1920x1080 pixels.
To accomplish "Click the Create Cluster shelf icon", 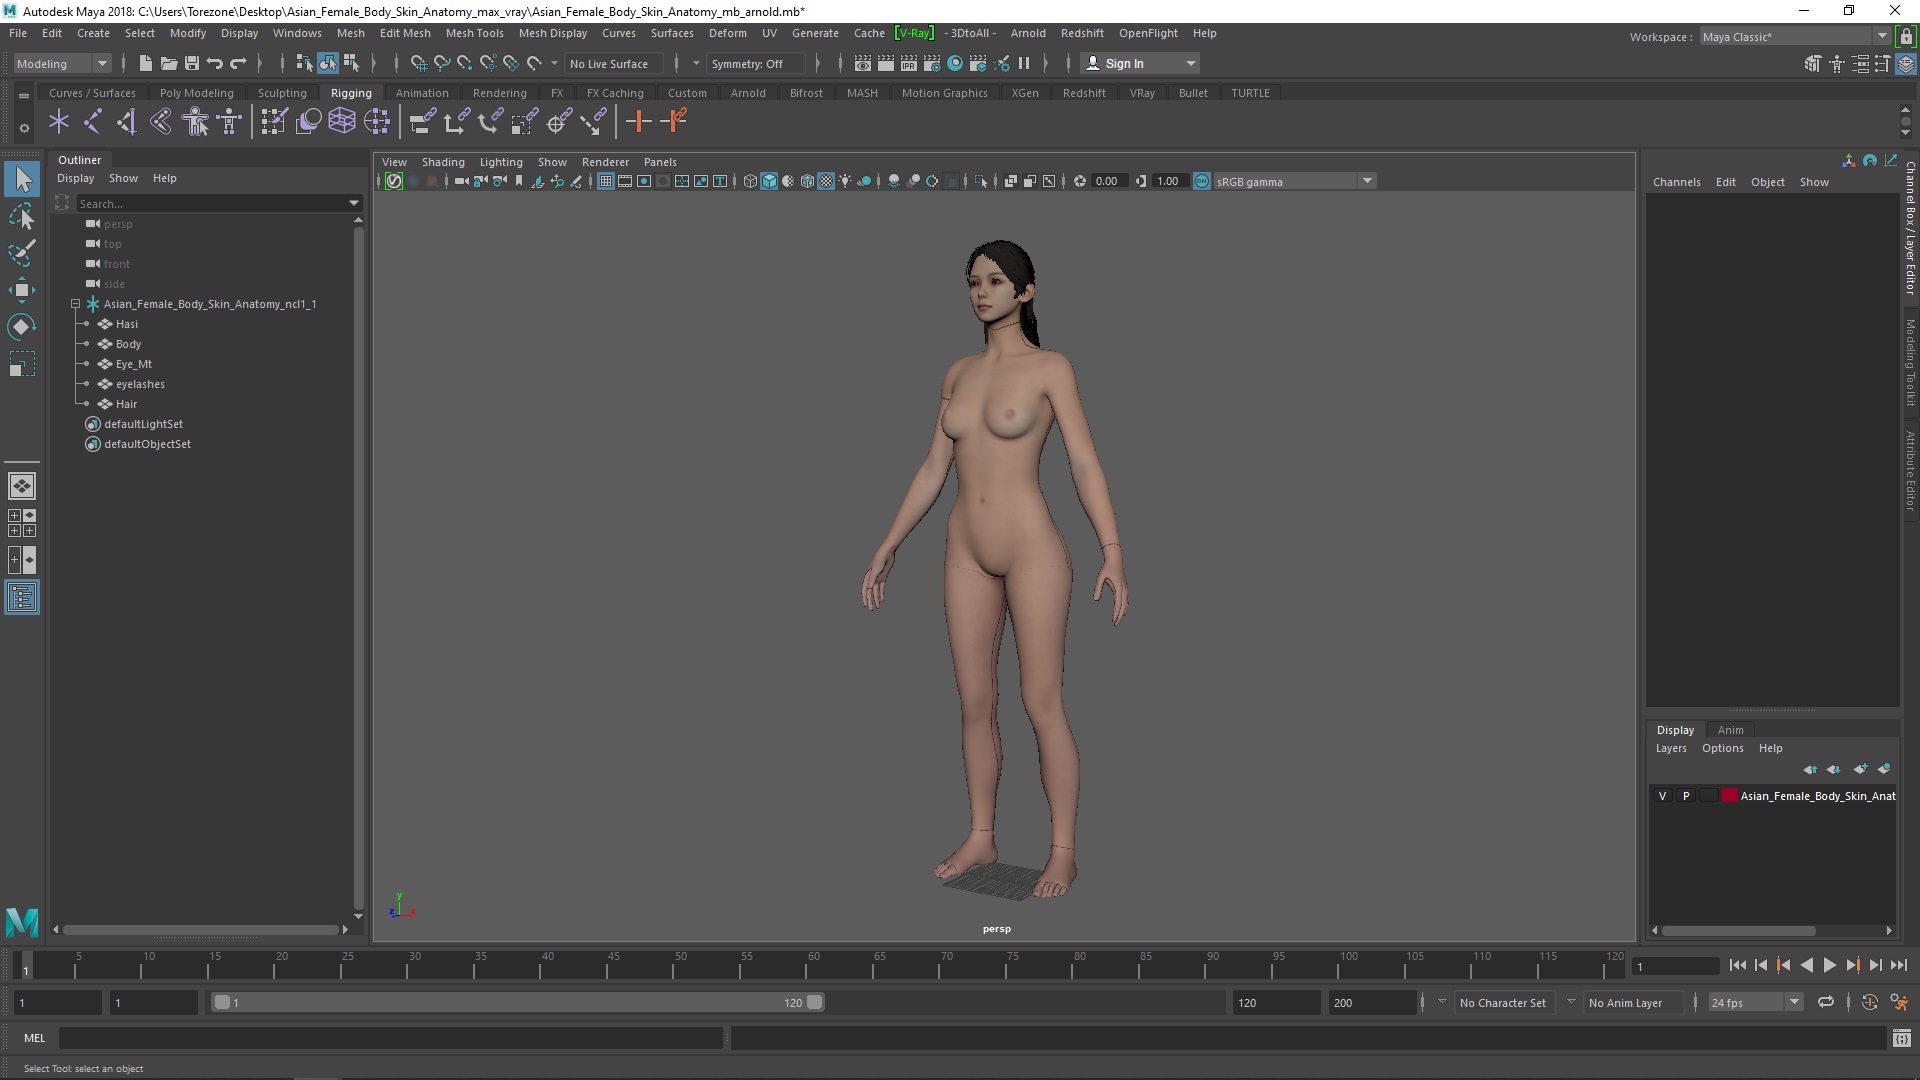I will pyautogui.click(x=377, y=122).
